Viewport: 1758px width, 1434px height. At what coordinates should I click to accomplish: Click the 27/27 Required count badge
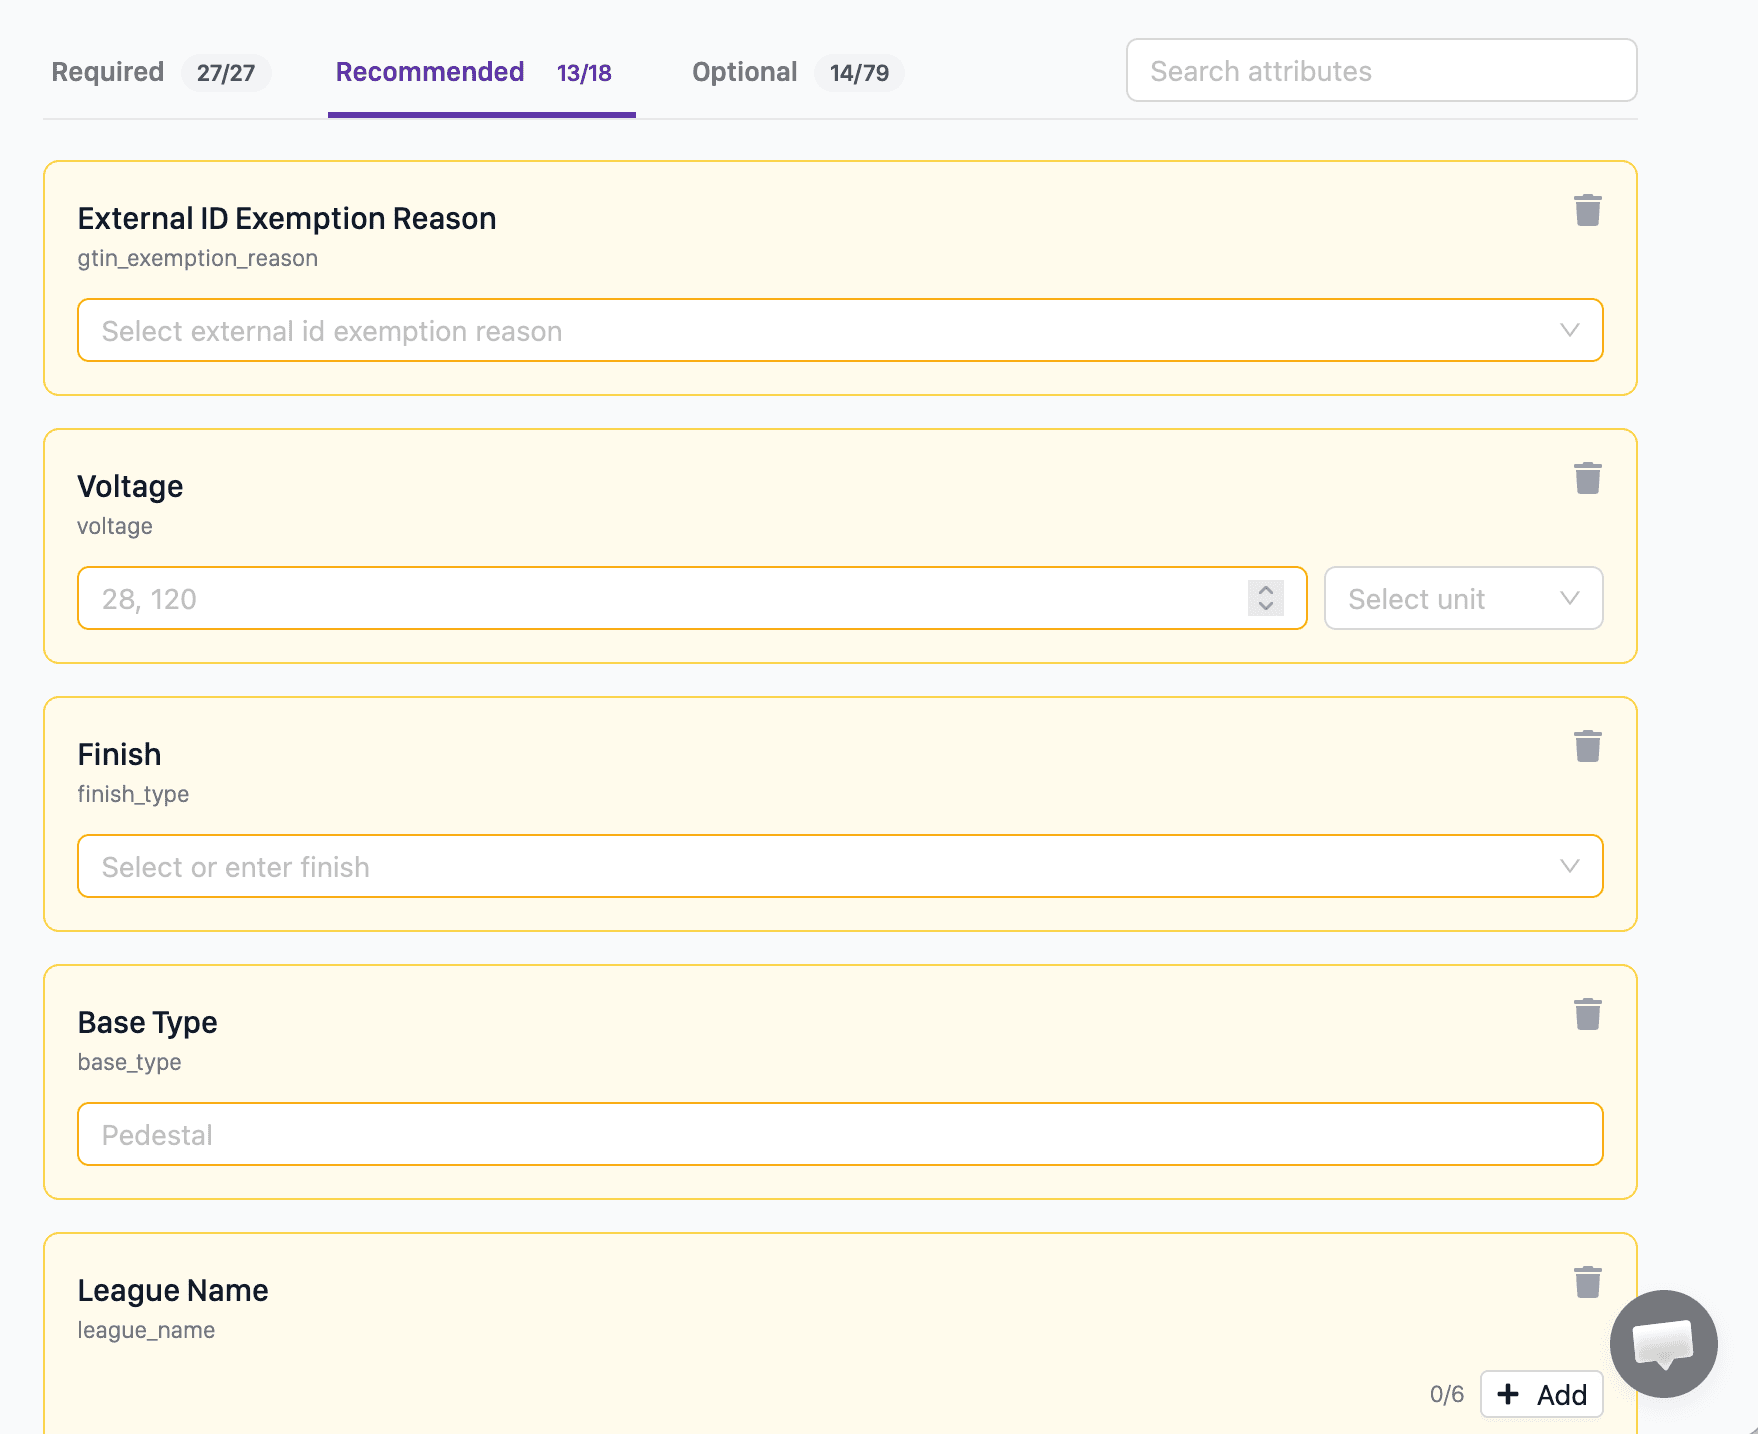coord(226,73)
